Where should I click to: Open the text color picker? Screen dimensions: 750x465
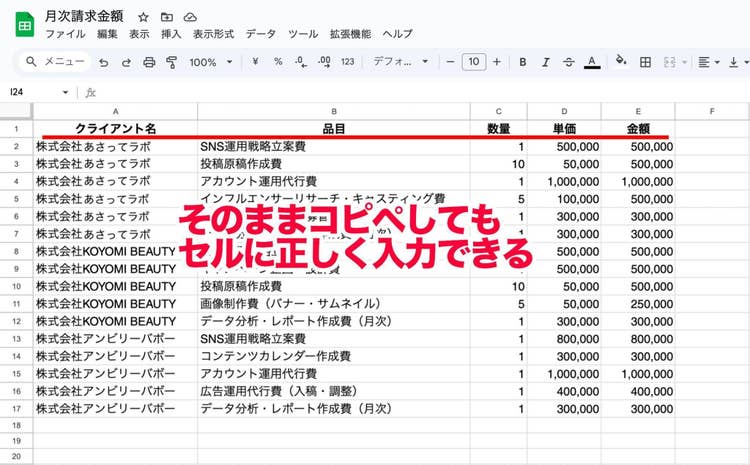(592, 62)
